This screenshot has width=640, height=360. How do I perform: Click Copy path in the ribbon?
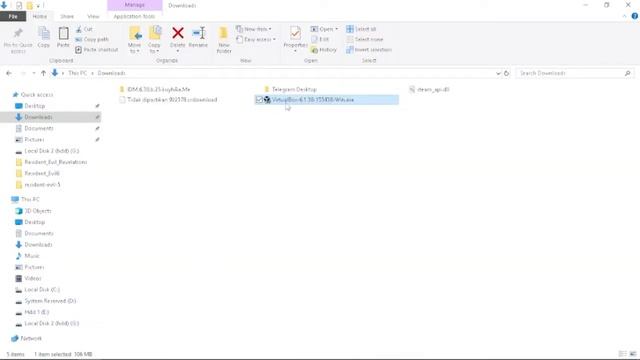click(92, 40)
